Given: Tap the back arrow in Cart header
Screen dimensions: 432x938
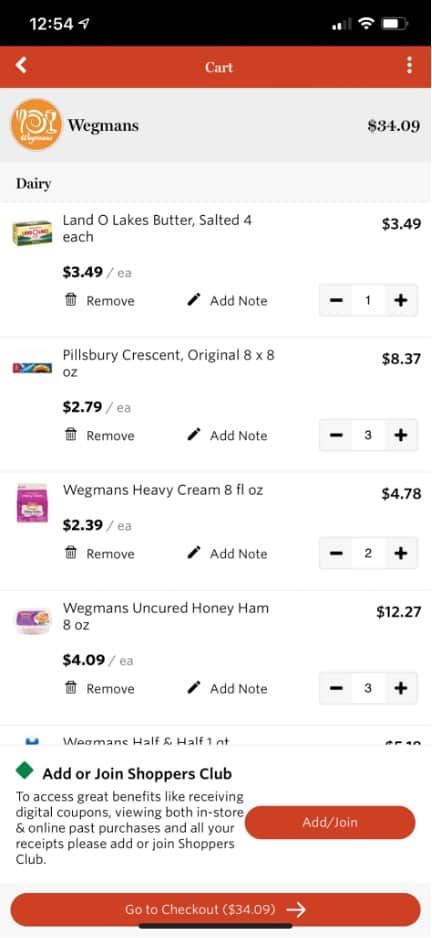Looking at the screenshot, I should click(x=21, y=65).
